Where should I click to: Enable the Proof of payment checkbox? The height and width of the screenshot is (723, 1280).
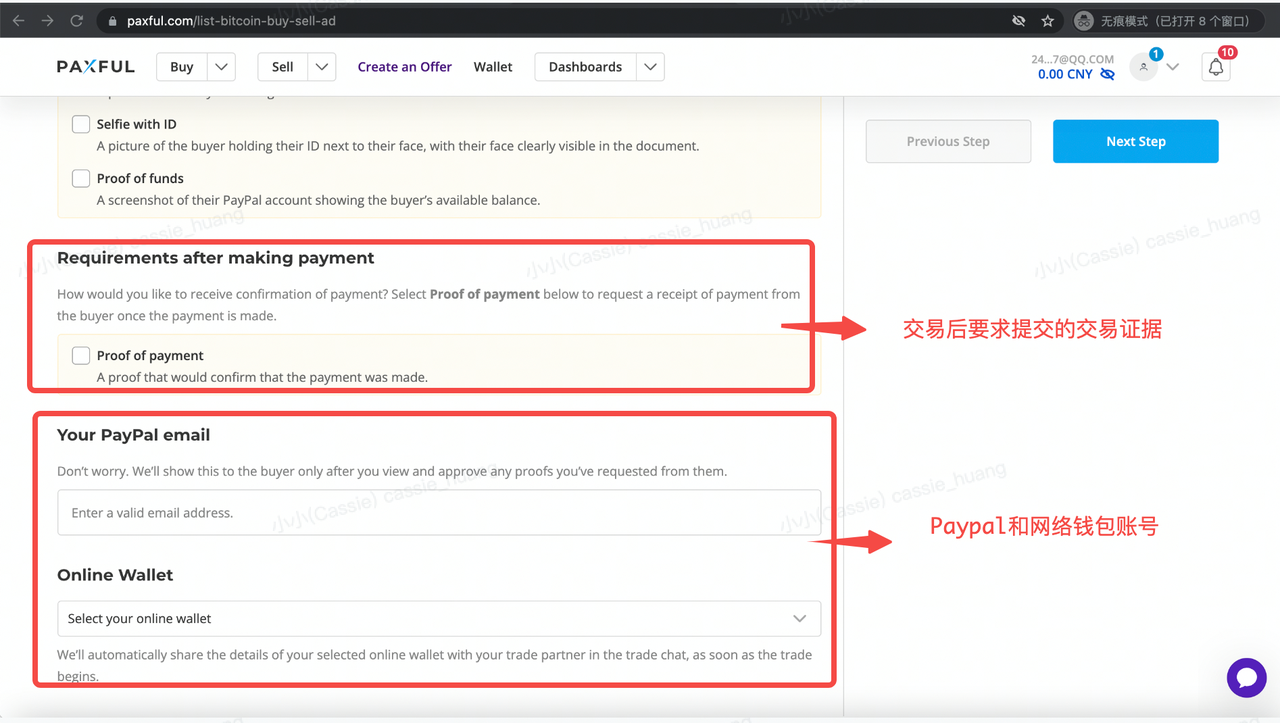pos(81,355)
